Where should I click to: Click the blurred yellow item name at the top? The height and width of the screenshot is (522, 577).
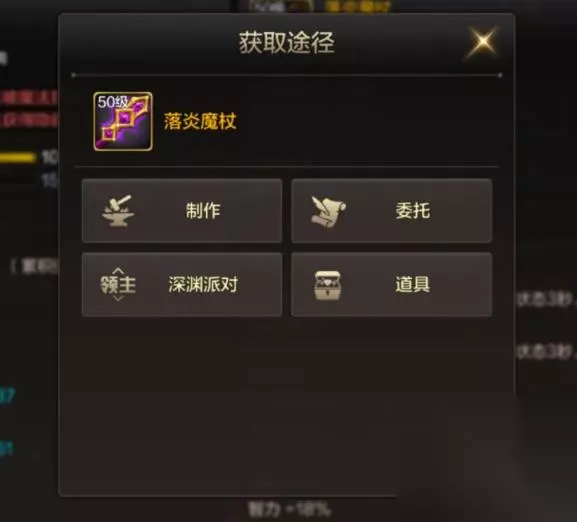click(357, 6)
